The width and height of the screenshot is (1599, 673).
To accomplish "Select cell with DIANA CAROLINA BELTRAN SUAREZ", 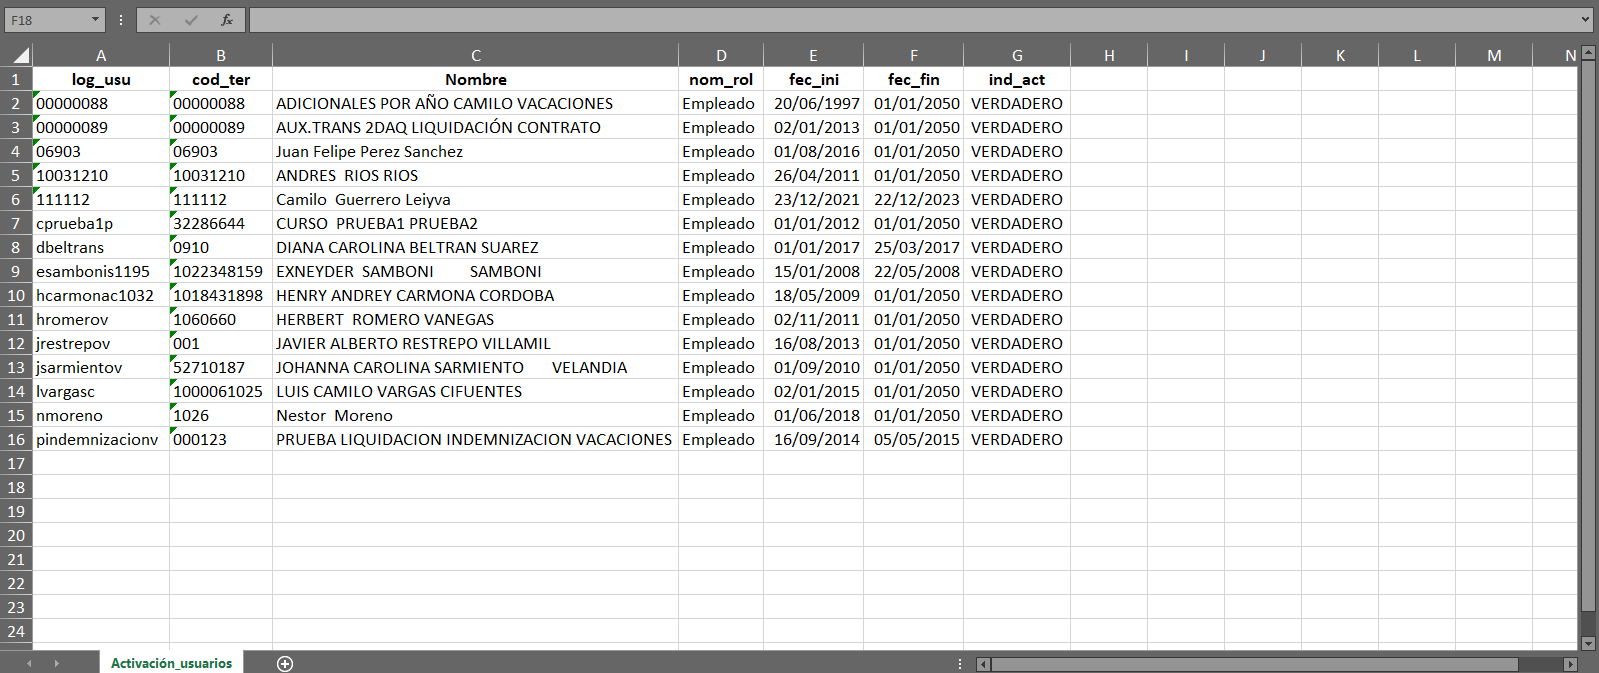I will (x=476, y=247).
